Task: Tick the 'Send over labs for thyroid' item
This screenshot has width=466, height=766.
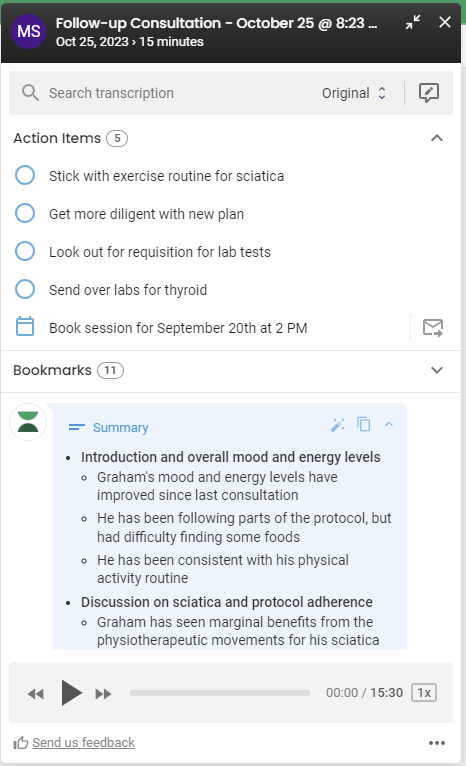Action: point(25,289)
